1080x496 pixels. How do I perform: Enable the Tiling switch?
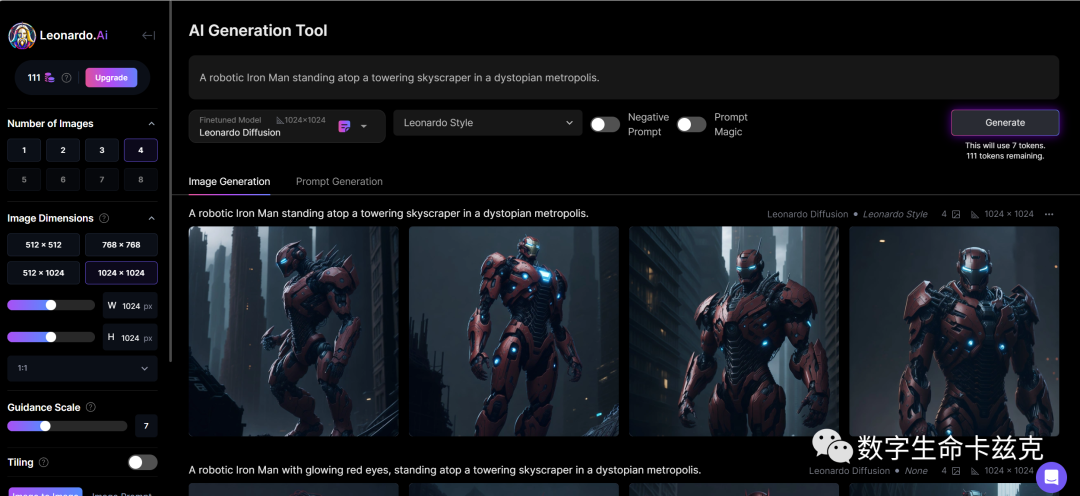(143, 462)
